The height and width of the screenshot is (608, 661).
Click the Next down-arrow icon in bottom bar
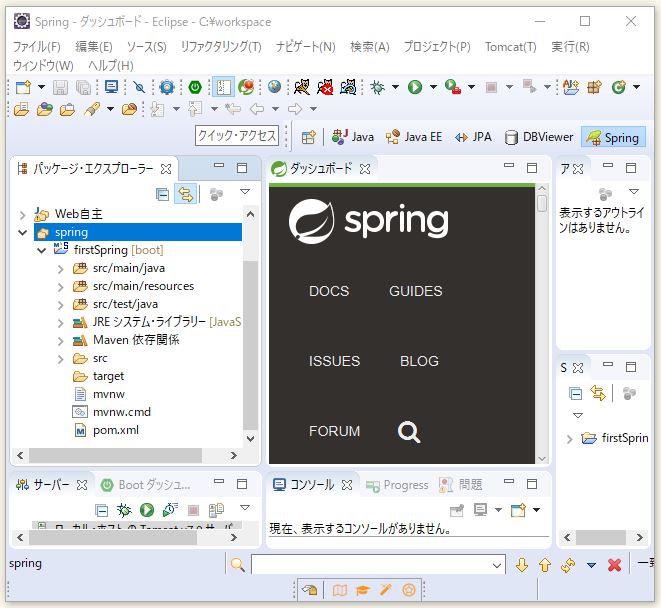click(x=522, y=565)
